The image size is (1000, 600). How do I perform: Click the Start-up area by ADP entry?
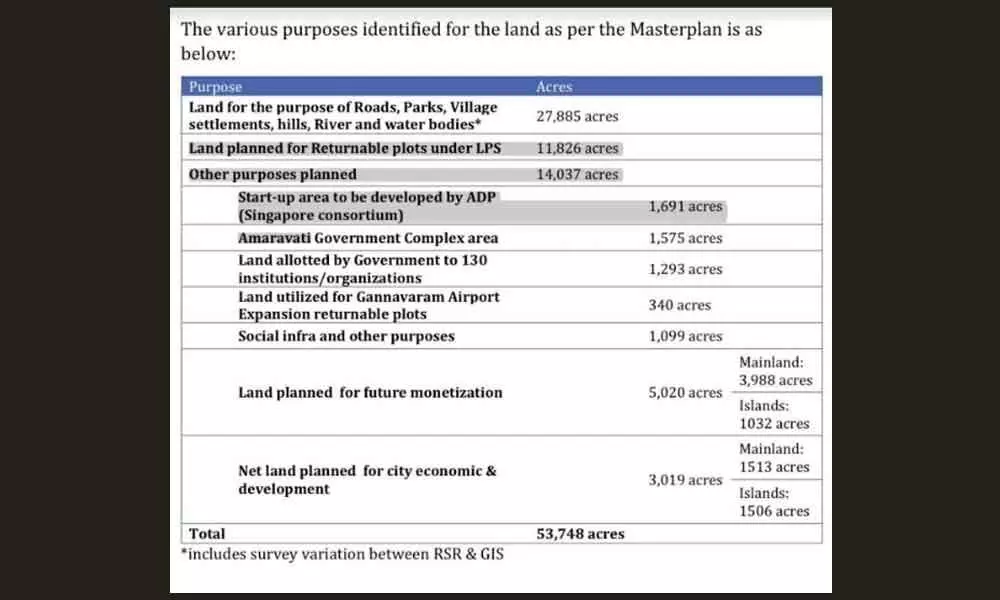click(365, 207)
